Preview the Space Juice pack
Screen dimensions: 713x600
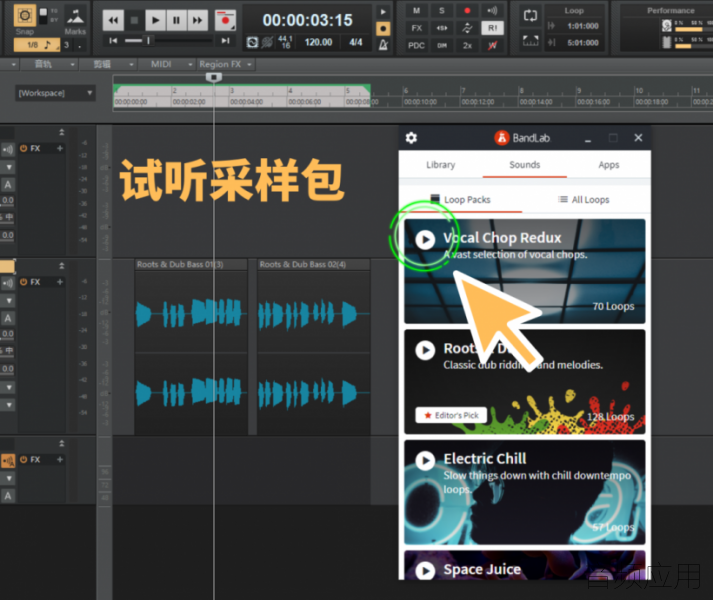pyautogui.click(x=425, y=571)
